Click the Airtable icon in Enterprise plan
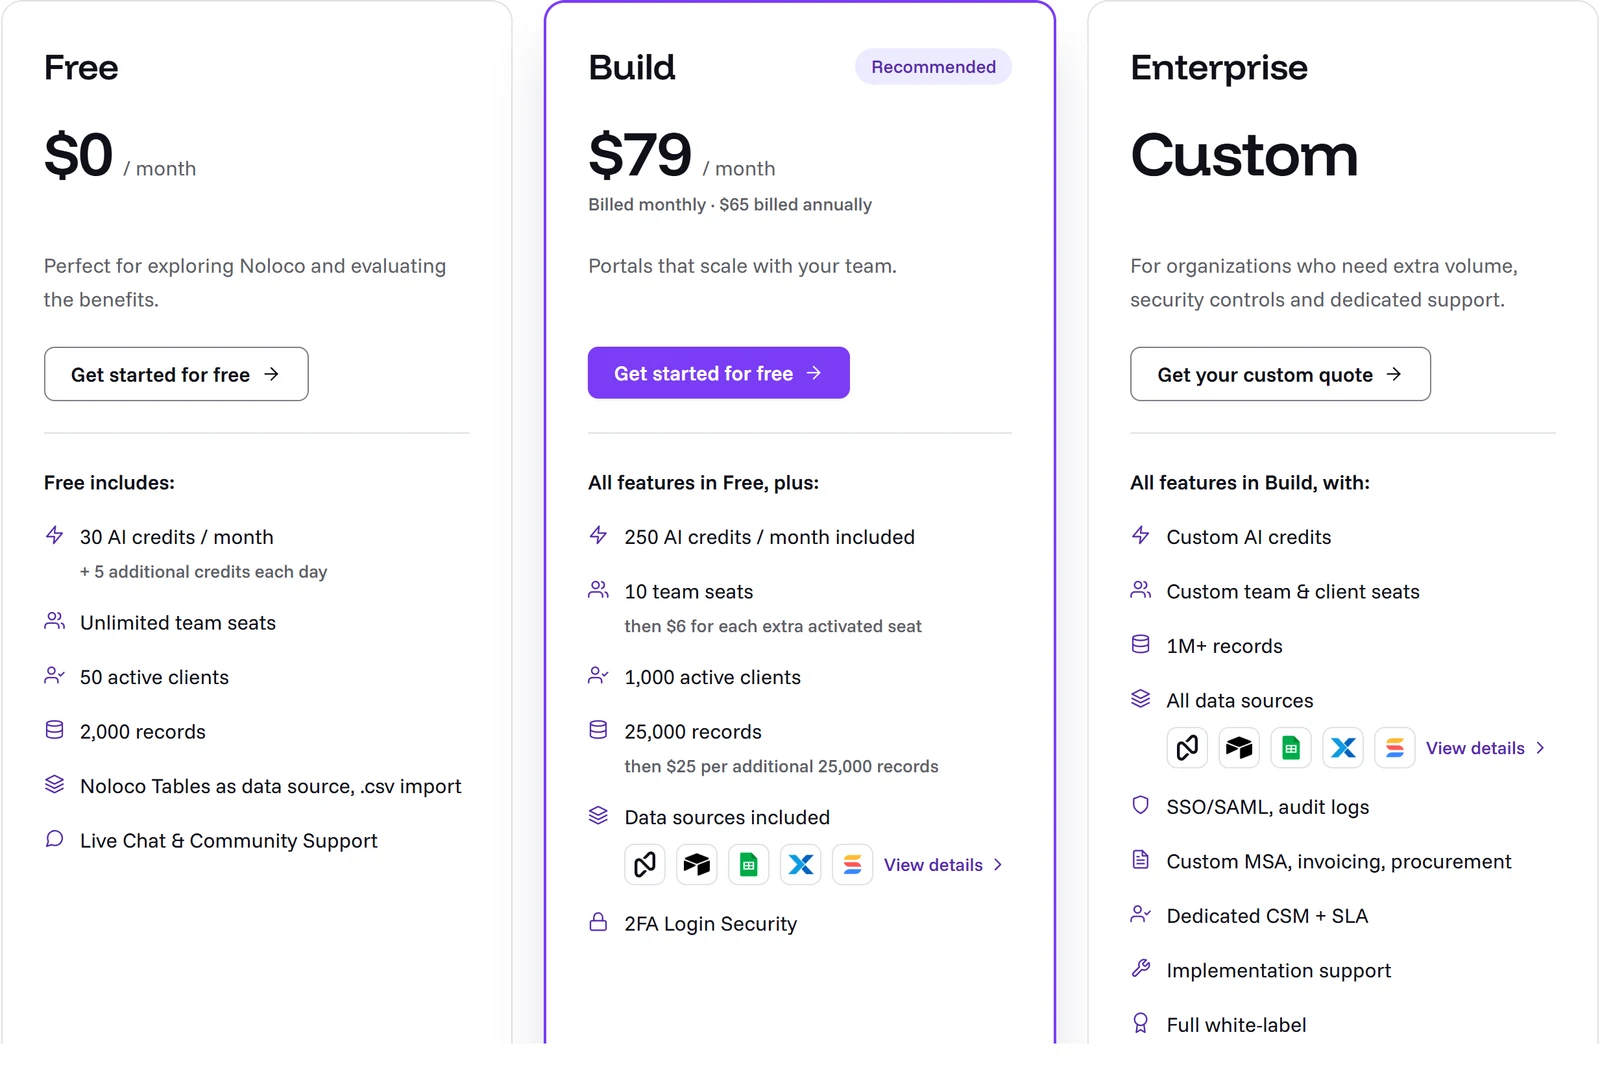1600x1084 pixels. coord(1239,748)
